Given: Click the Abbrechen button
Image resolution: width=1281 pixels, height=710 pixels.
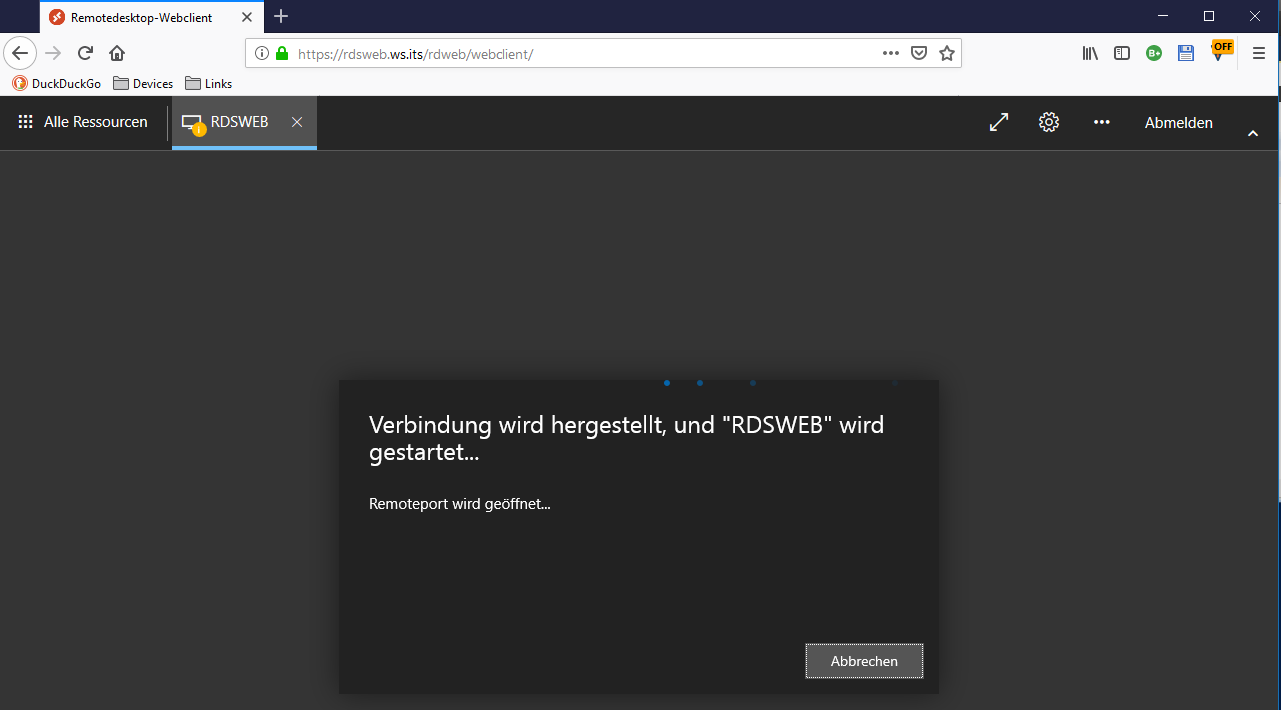Looking at the screenshot, I should (864, 661).
